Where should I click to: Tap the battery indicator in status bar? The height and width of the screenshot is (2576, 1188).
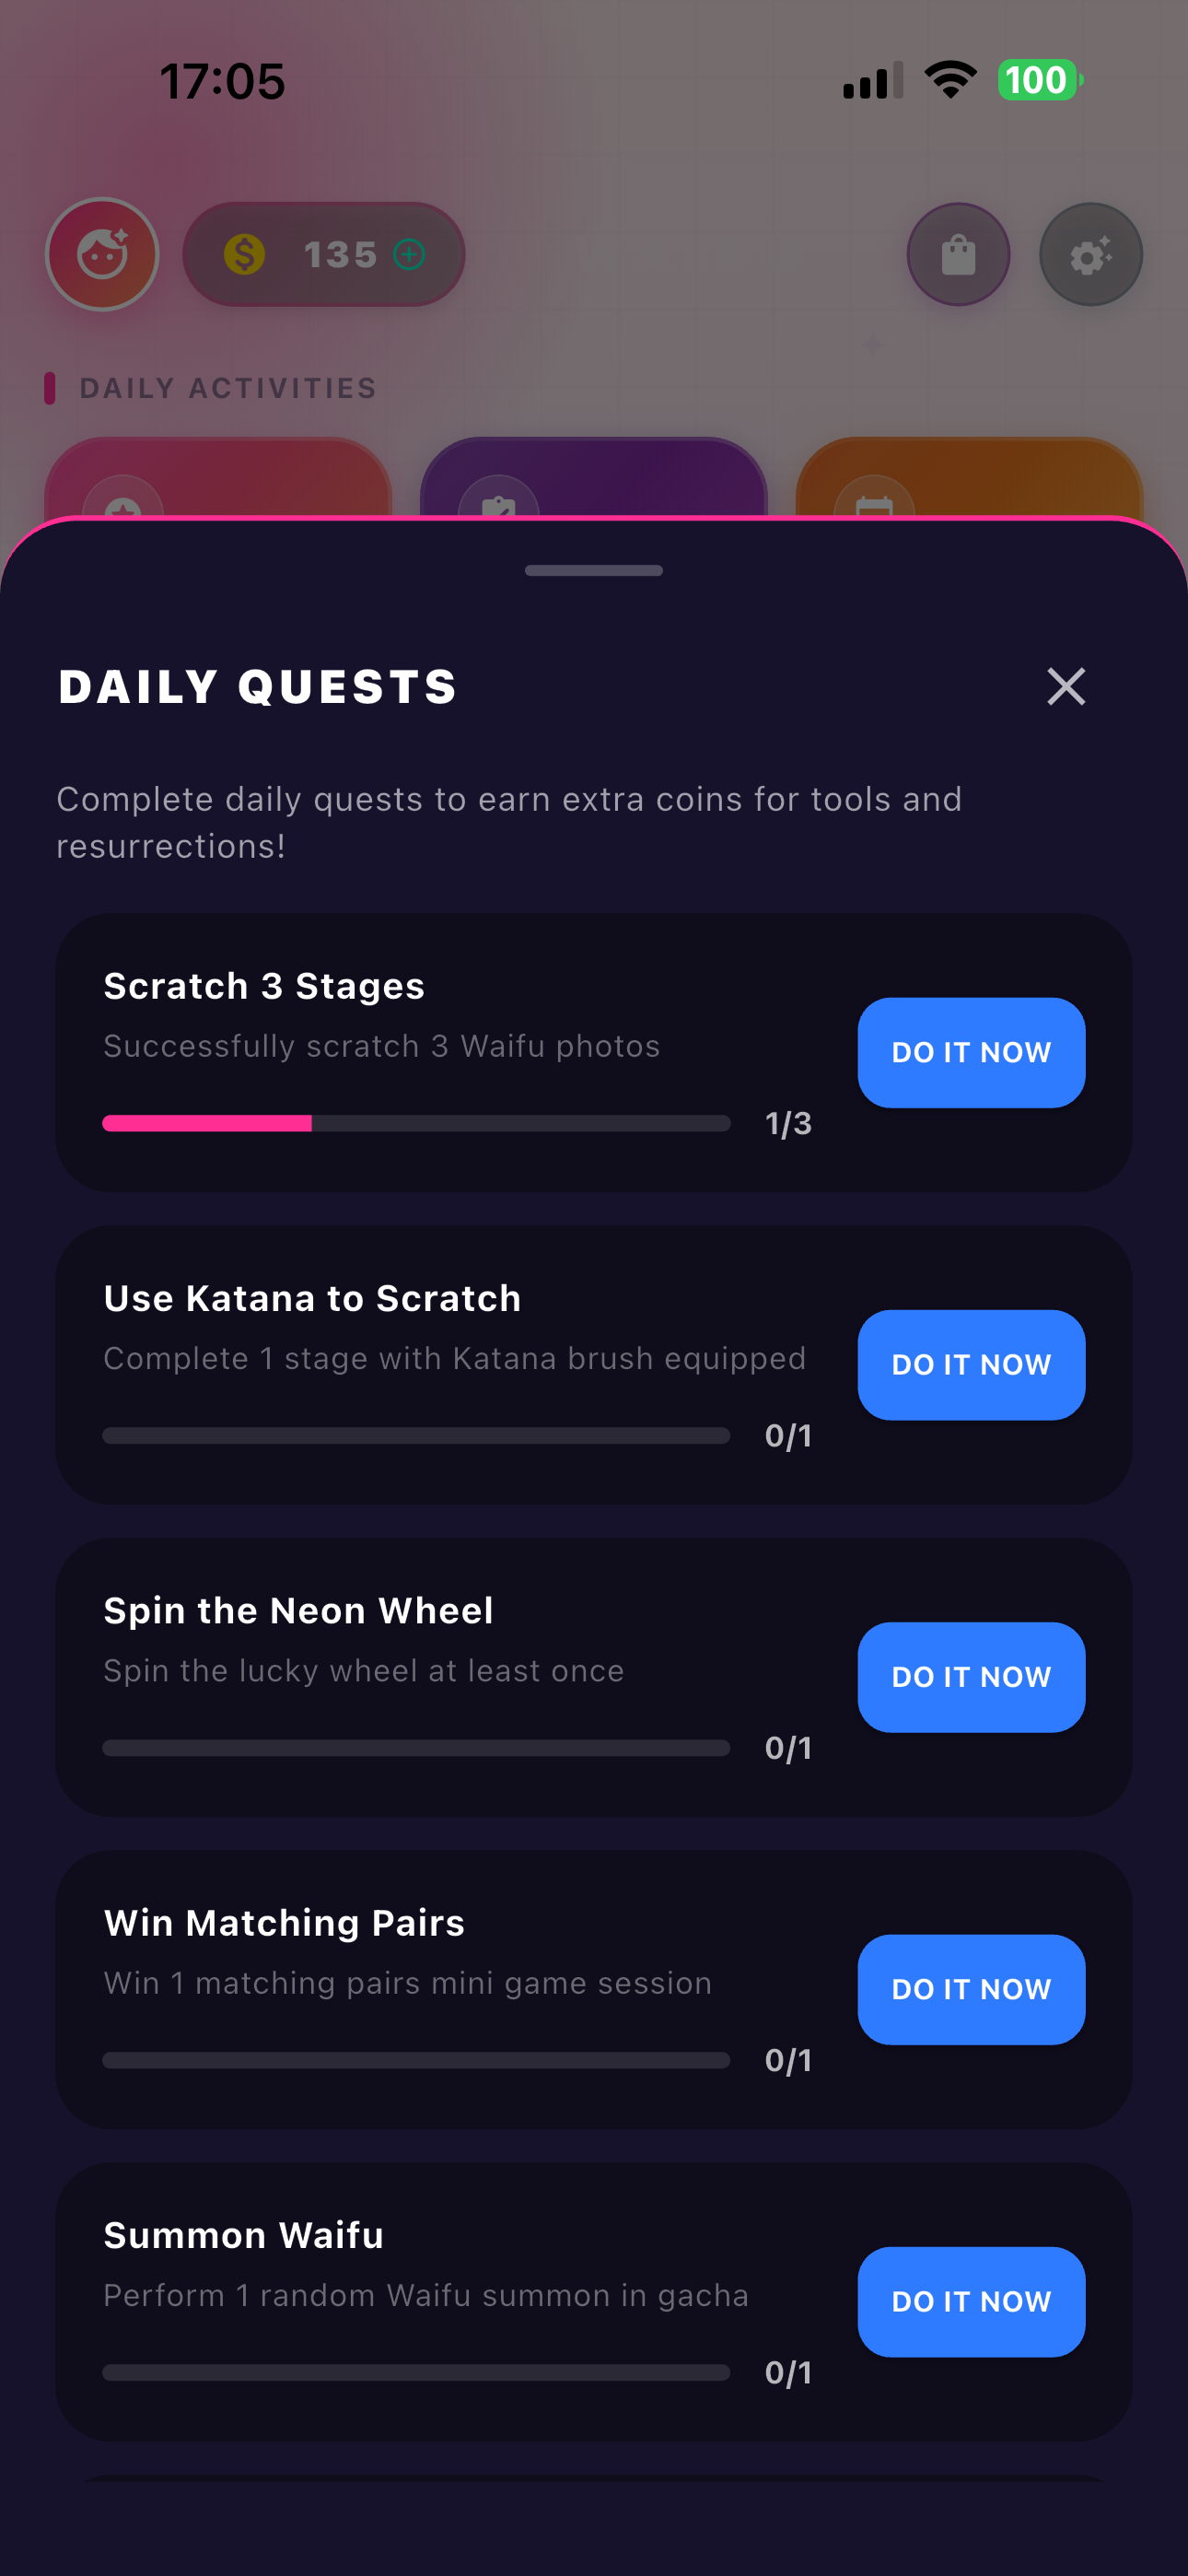click(1040, 80)
